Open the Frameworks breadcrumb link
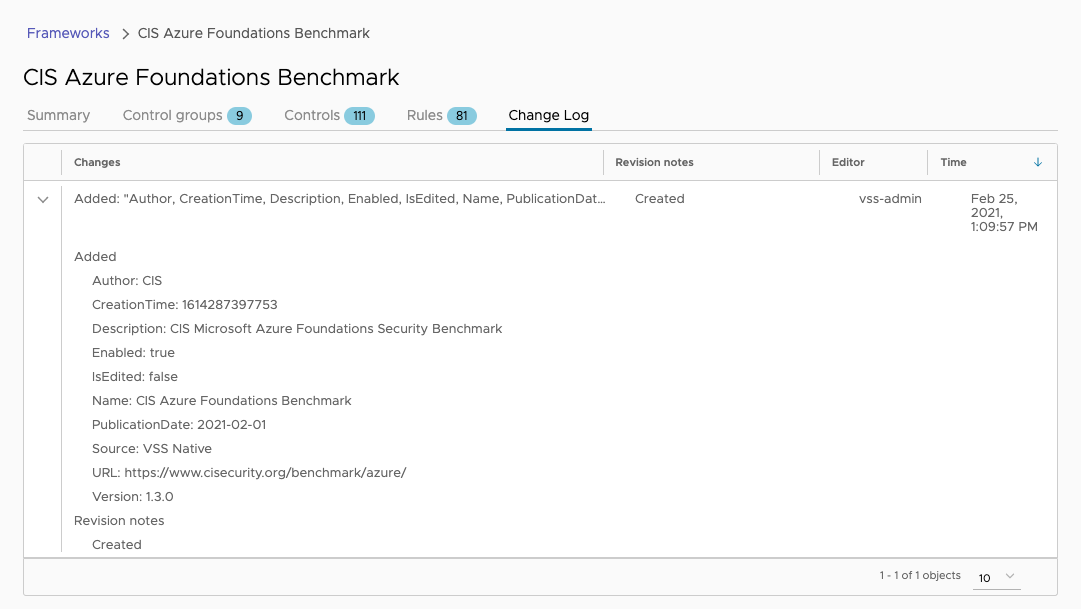 click(x=68, y=33)
